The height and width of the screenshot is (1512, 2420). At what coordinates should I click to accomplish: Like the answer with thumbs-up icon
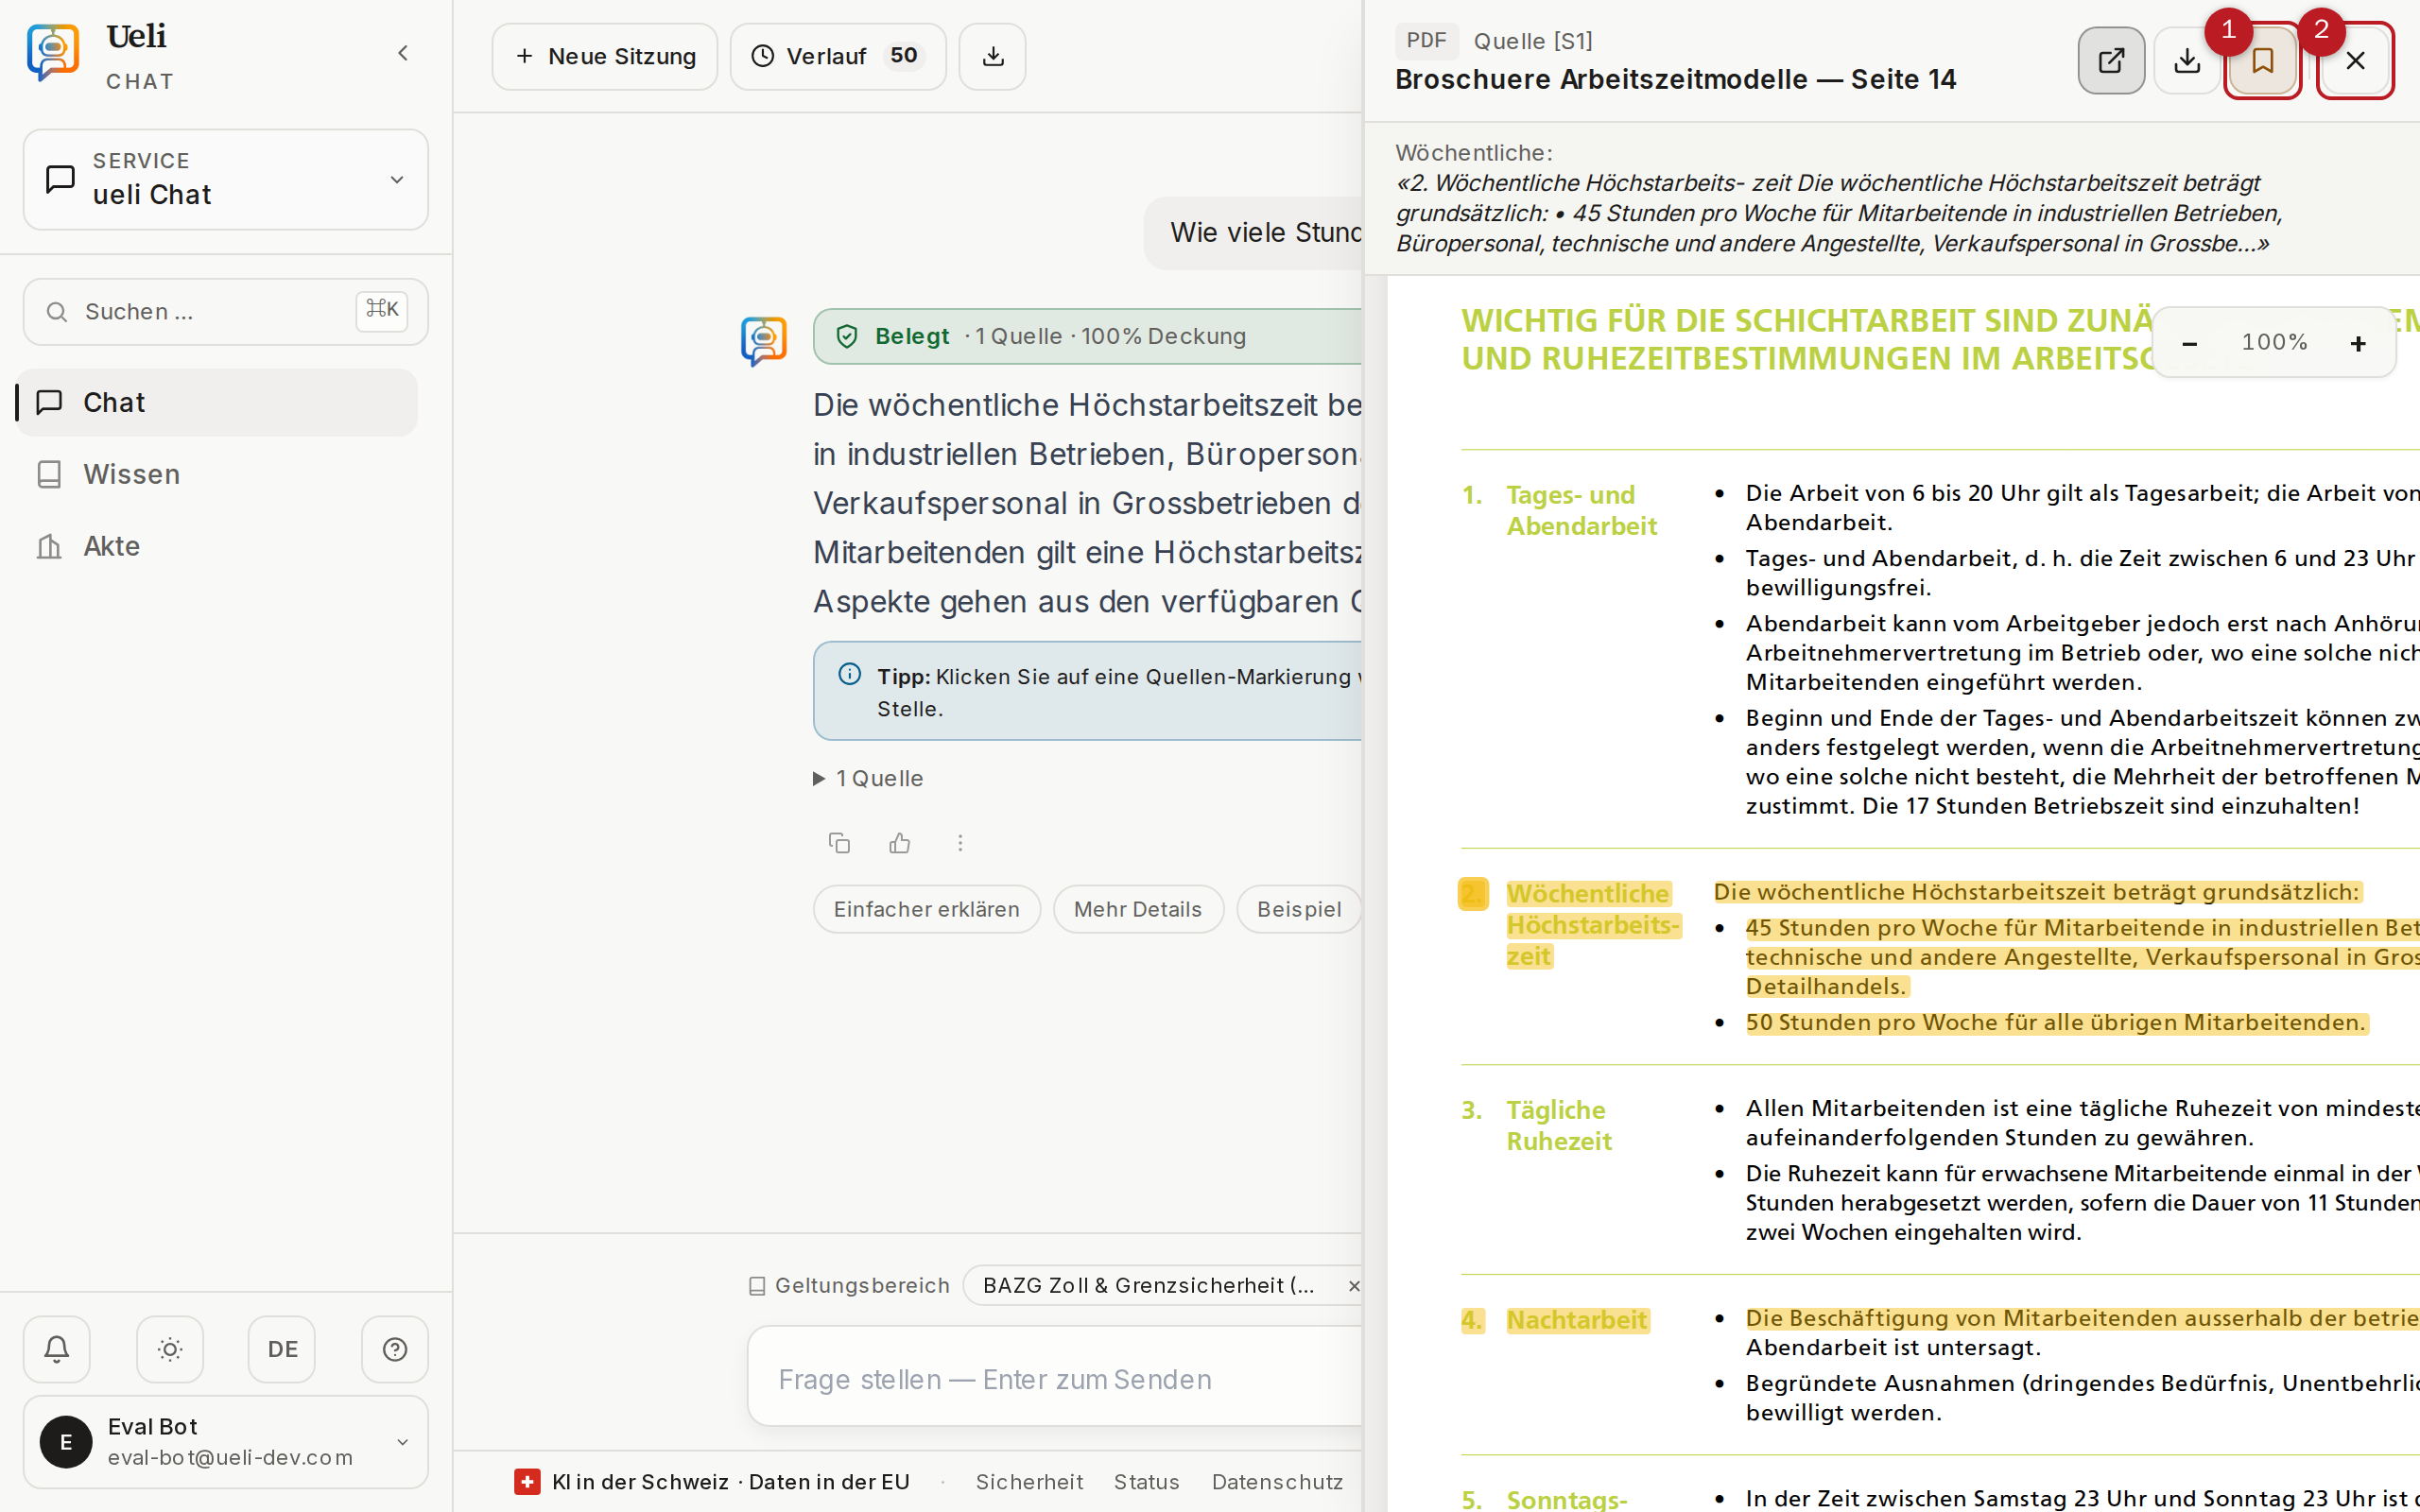click(x=900, y=843)
